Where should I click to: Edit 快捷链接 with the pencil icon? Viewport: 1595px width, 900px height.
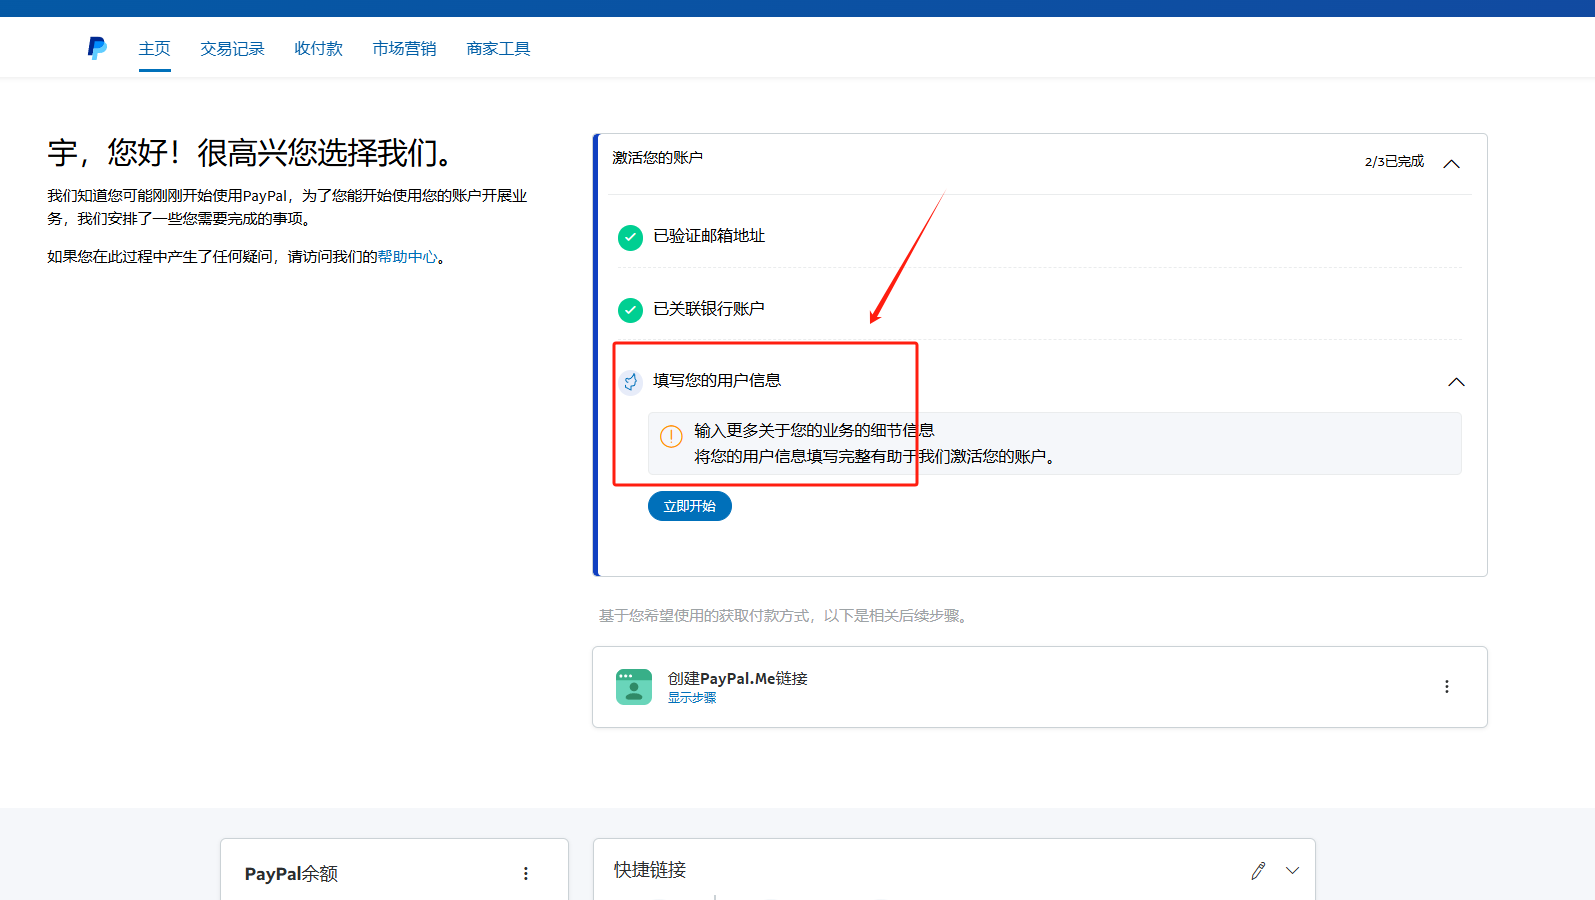pyautogui.click(x=1258, y=871)
